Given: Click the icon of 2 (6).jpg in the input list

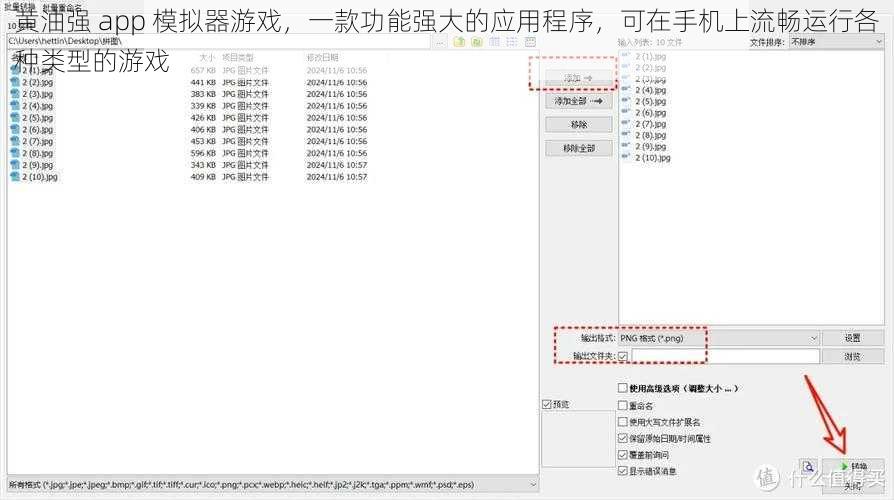Looking at the screenshot, I should [x=625, y=112].
